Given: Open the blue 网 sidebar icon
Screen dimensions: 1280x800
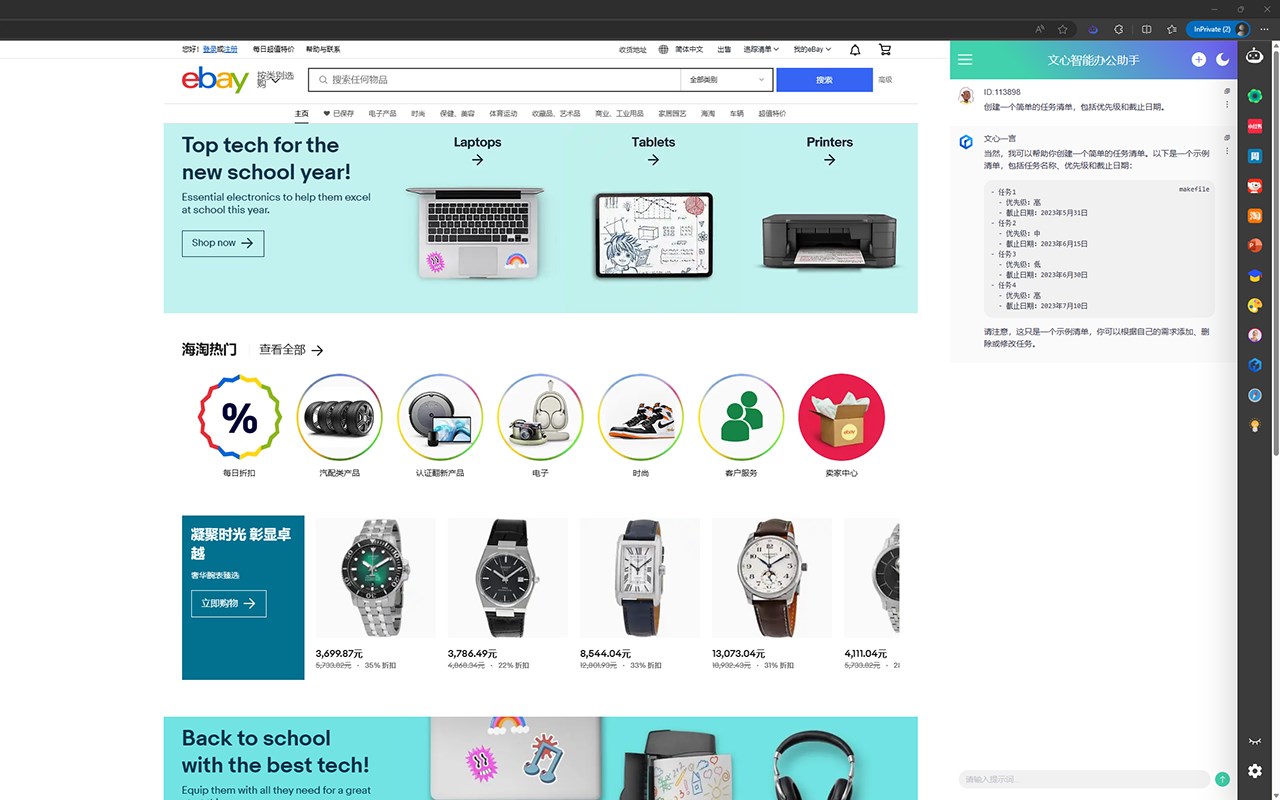Looking at the screenshot, I should click(1254, 156).
